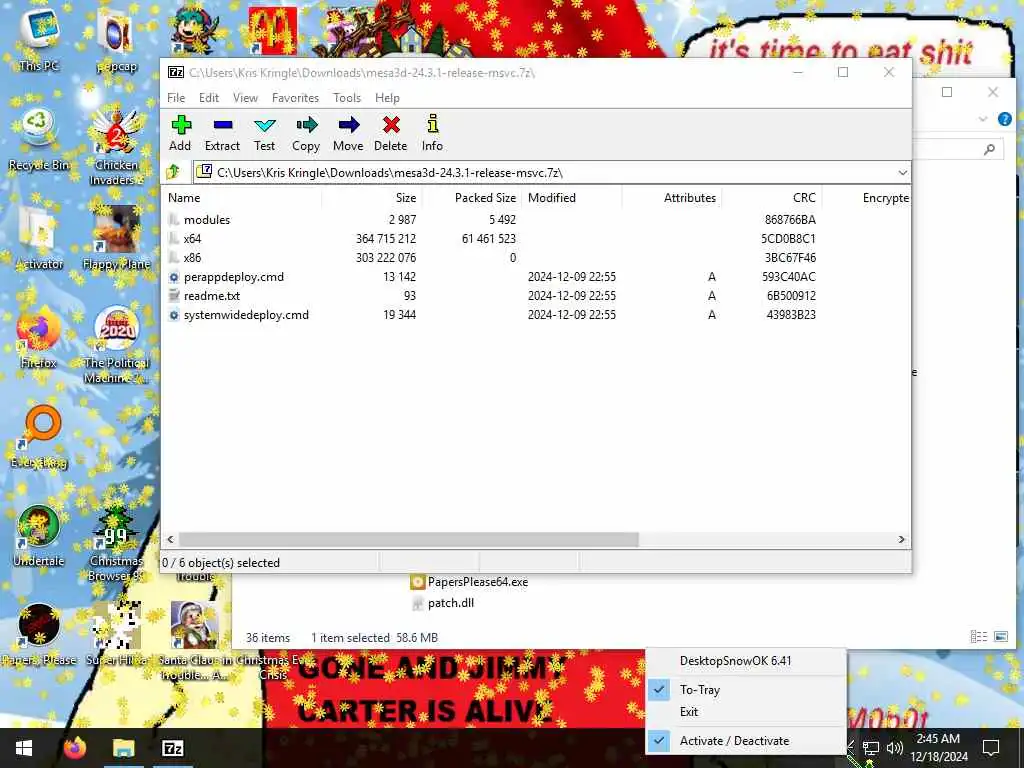Toggle Activate / Deactivate snow
1024x768 pixels.
[x=745, y=741]
